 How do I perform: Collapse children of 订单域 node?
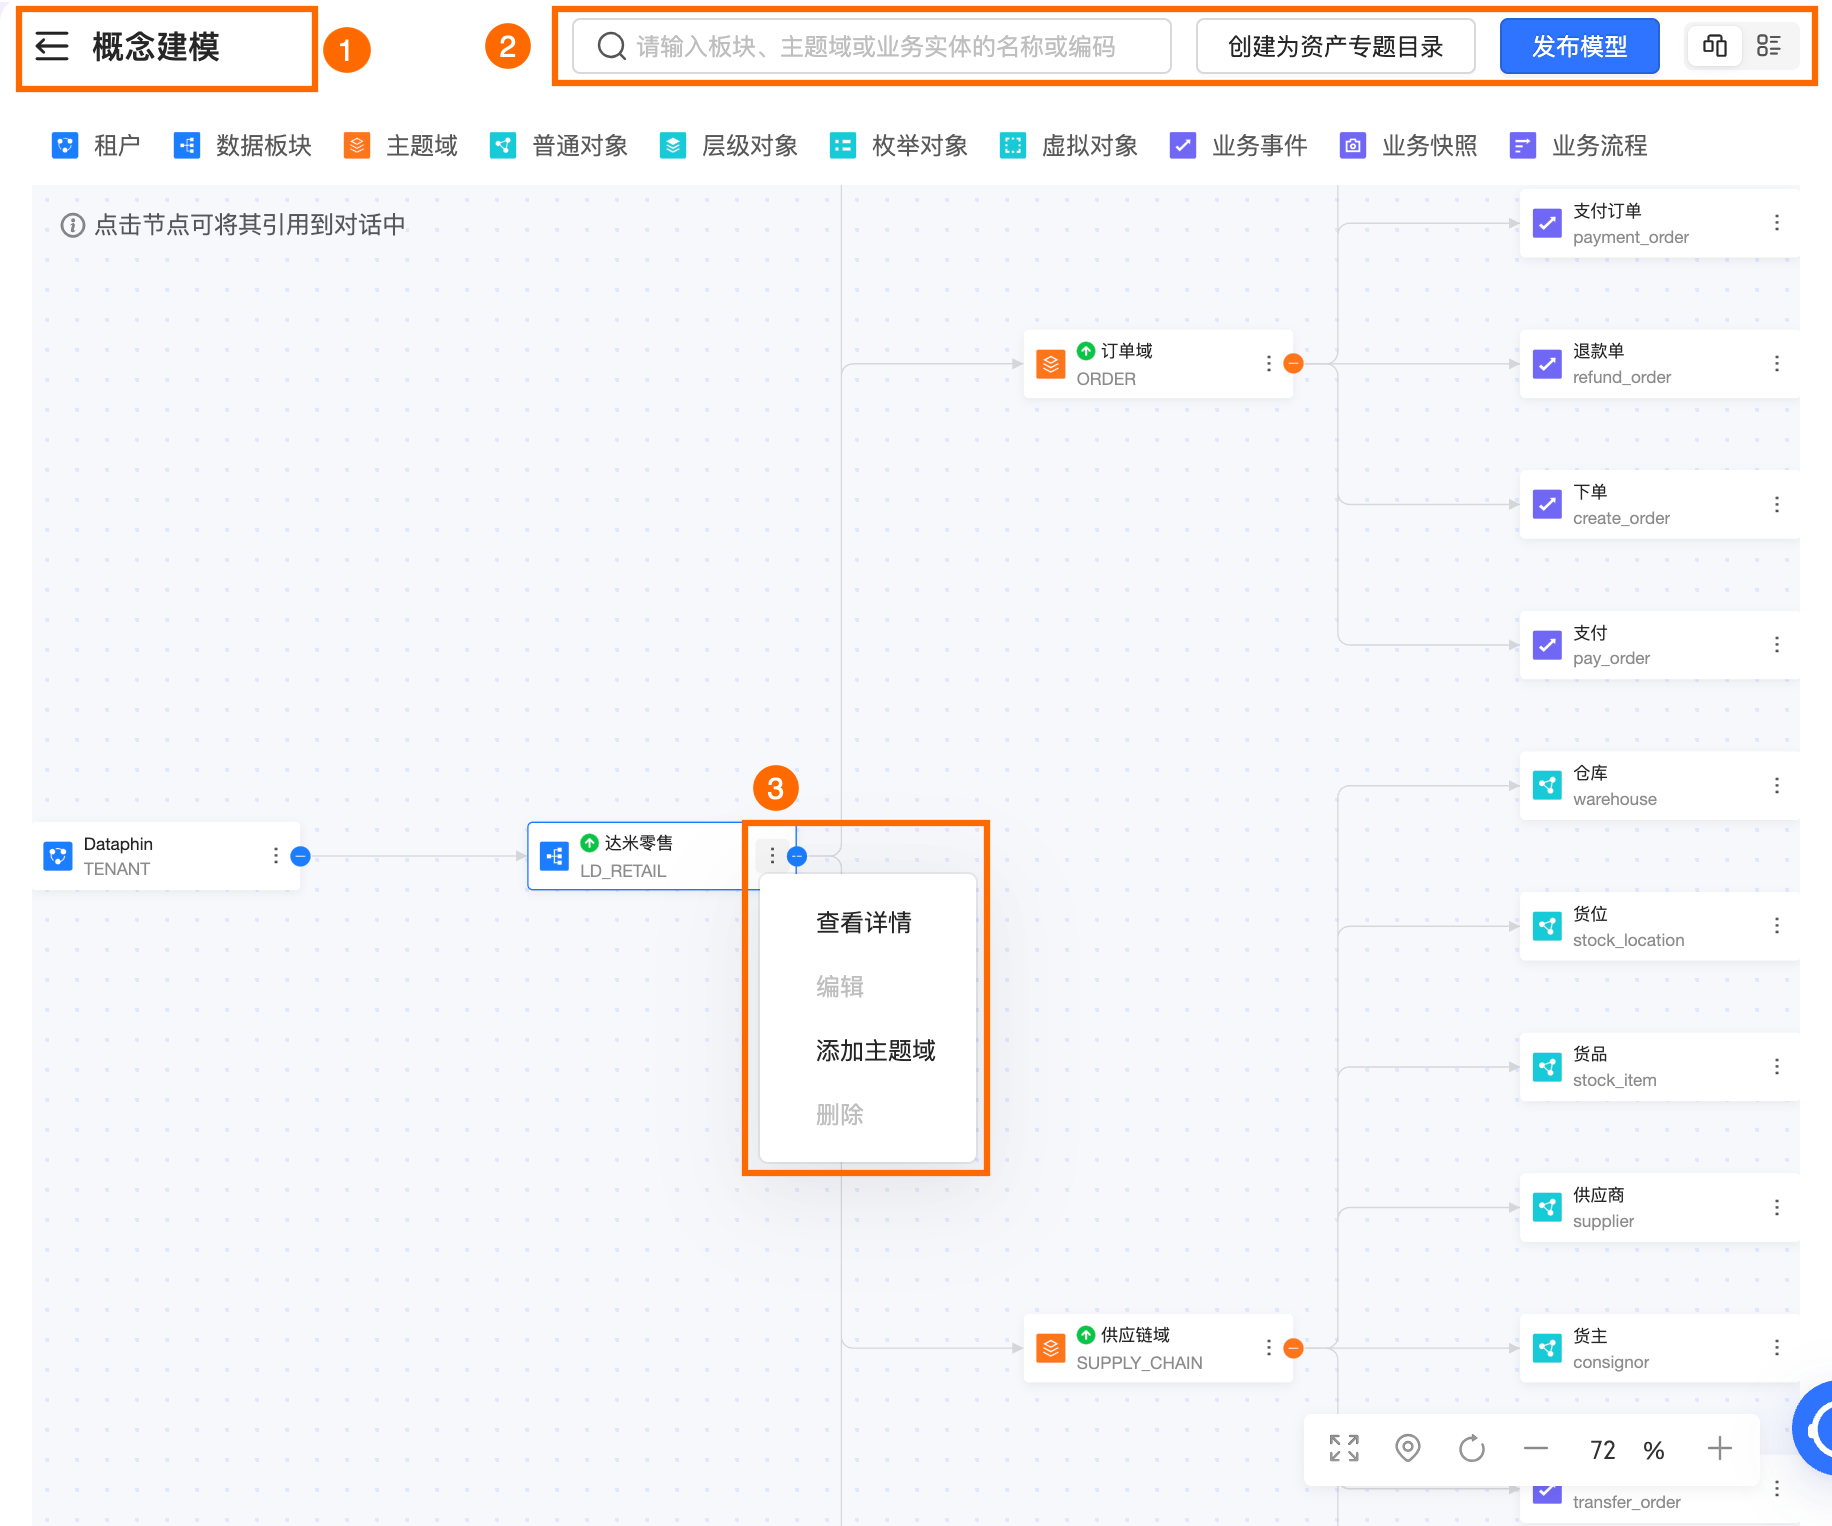(1293, 364)
